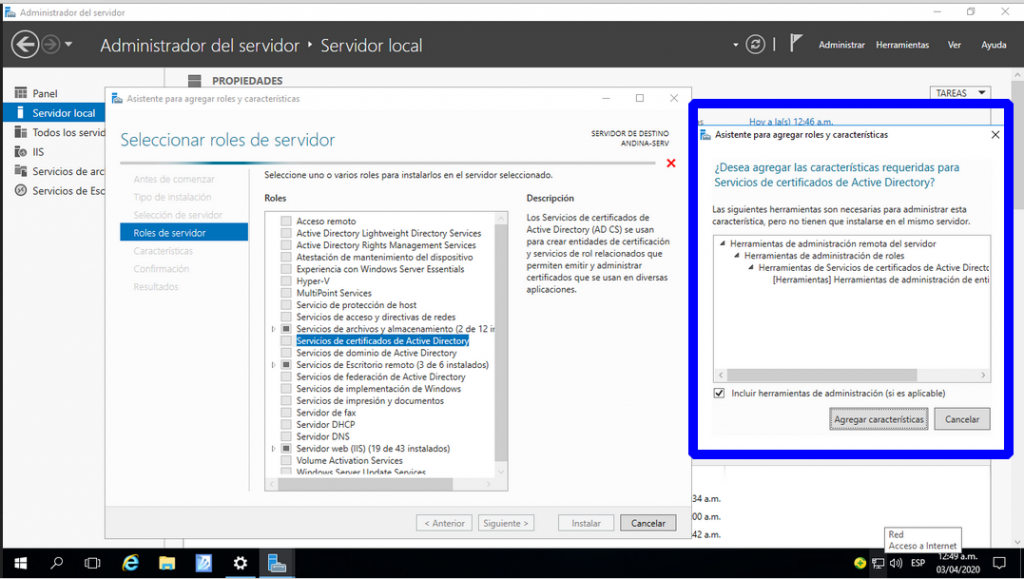The height and width of the screenshot is (579, 1024).
Task: Click the volume speaker tray icon
Action: point(896,563)
